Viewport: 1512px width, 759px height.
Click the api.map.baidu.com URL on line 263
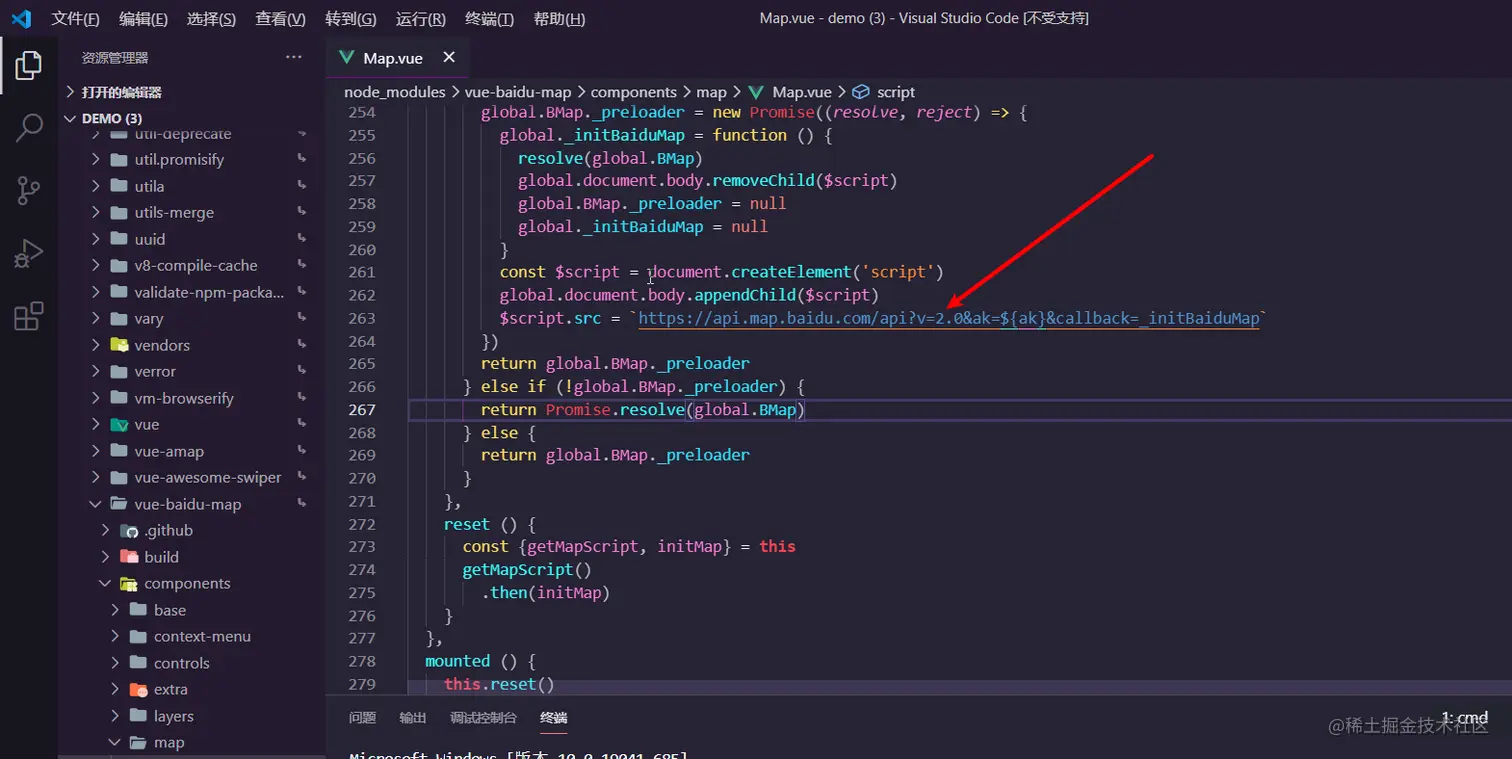949,318
